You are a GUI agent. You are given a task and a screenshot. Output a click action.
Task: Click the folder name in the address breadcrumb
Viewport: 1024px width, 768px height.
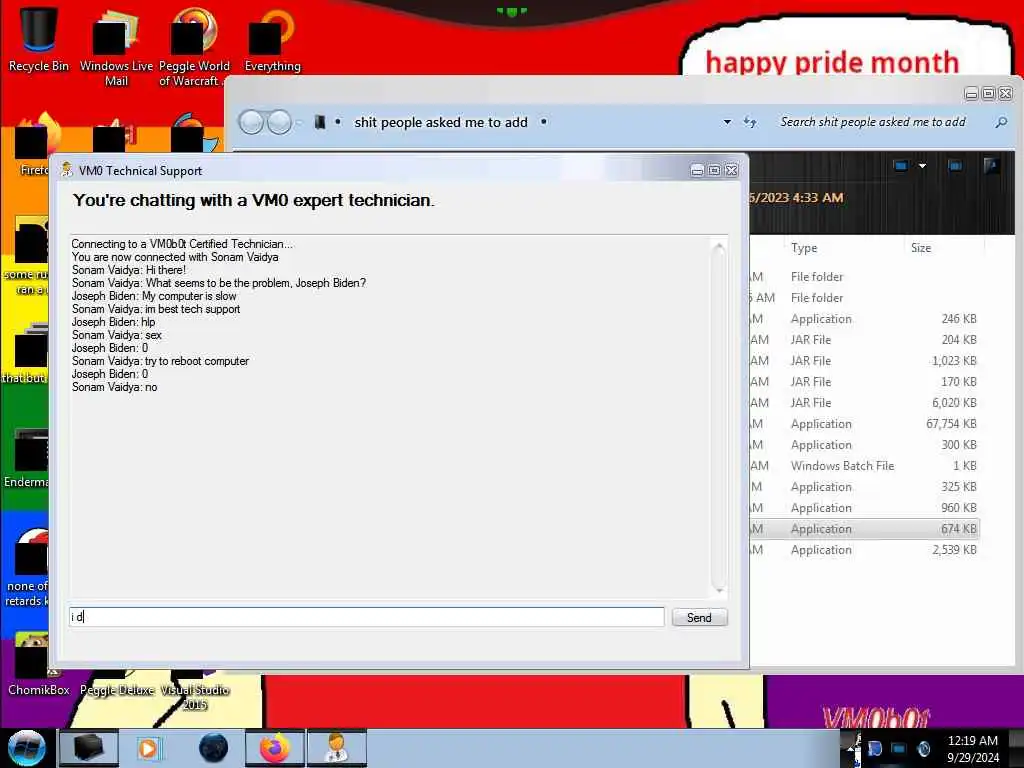441,122
